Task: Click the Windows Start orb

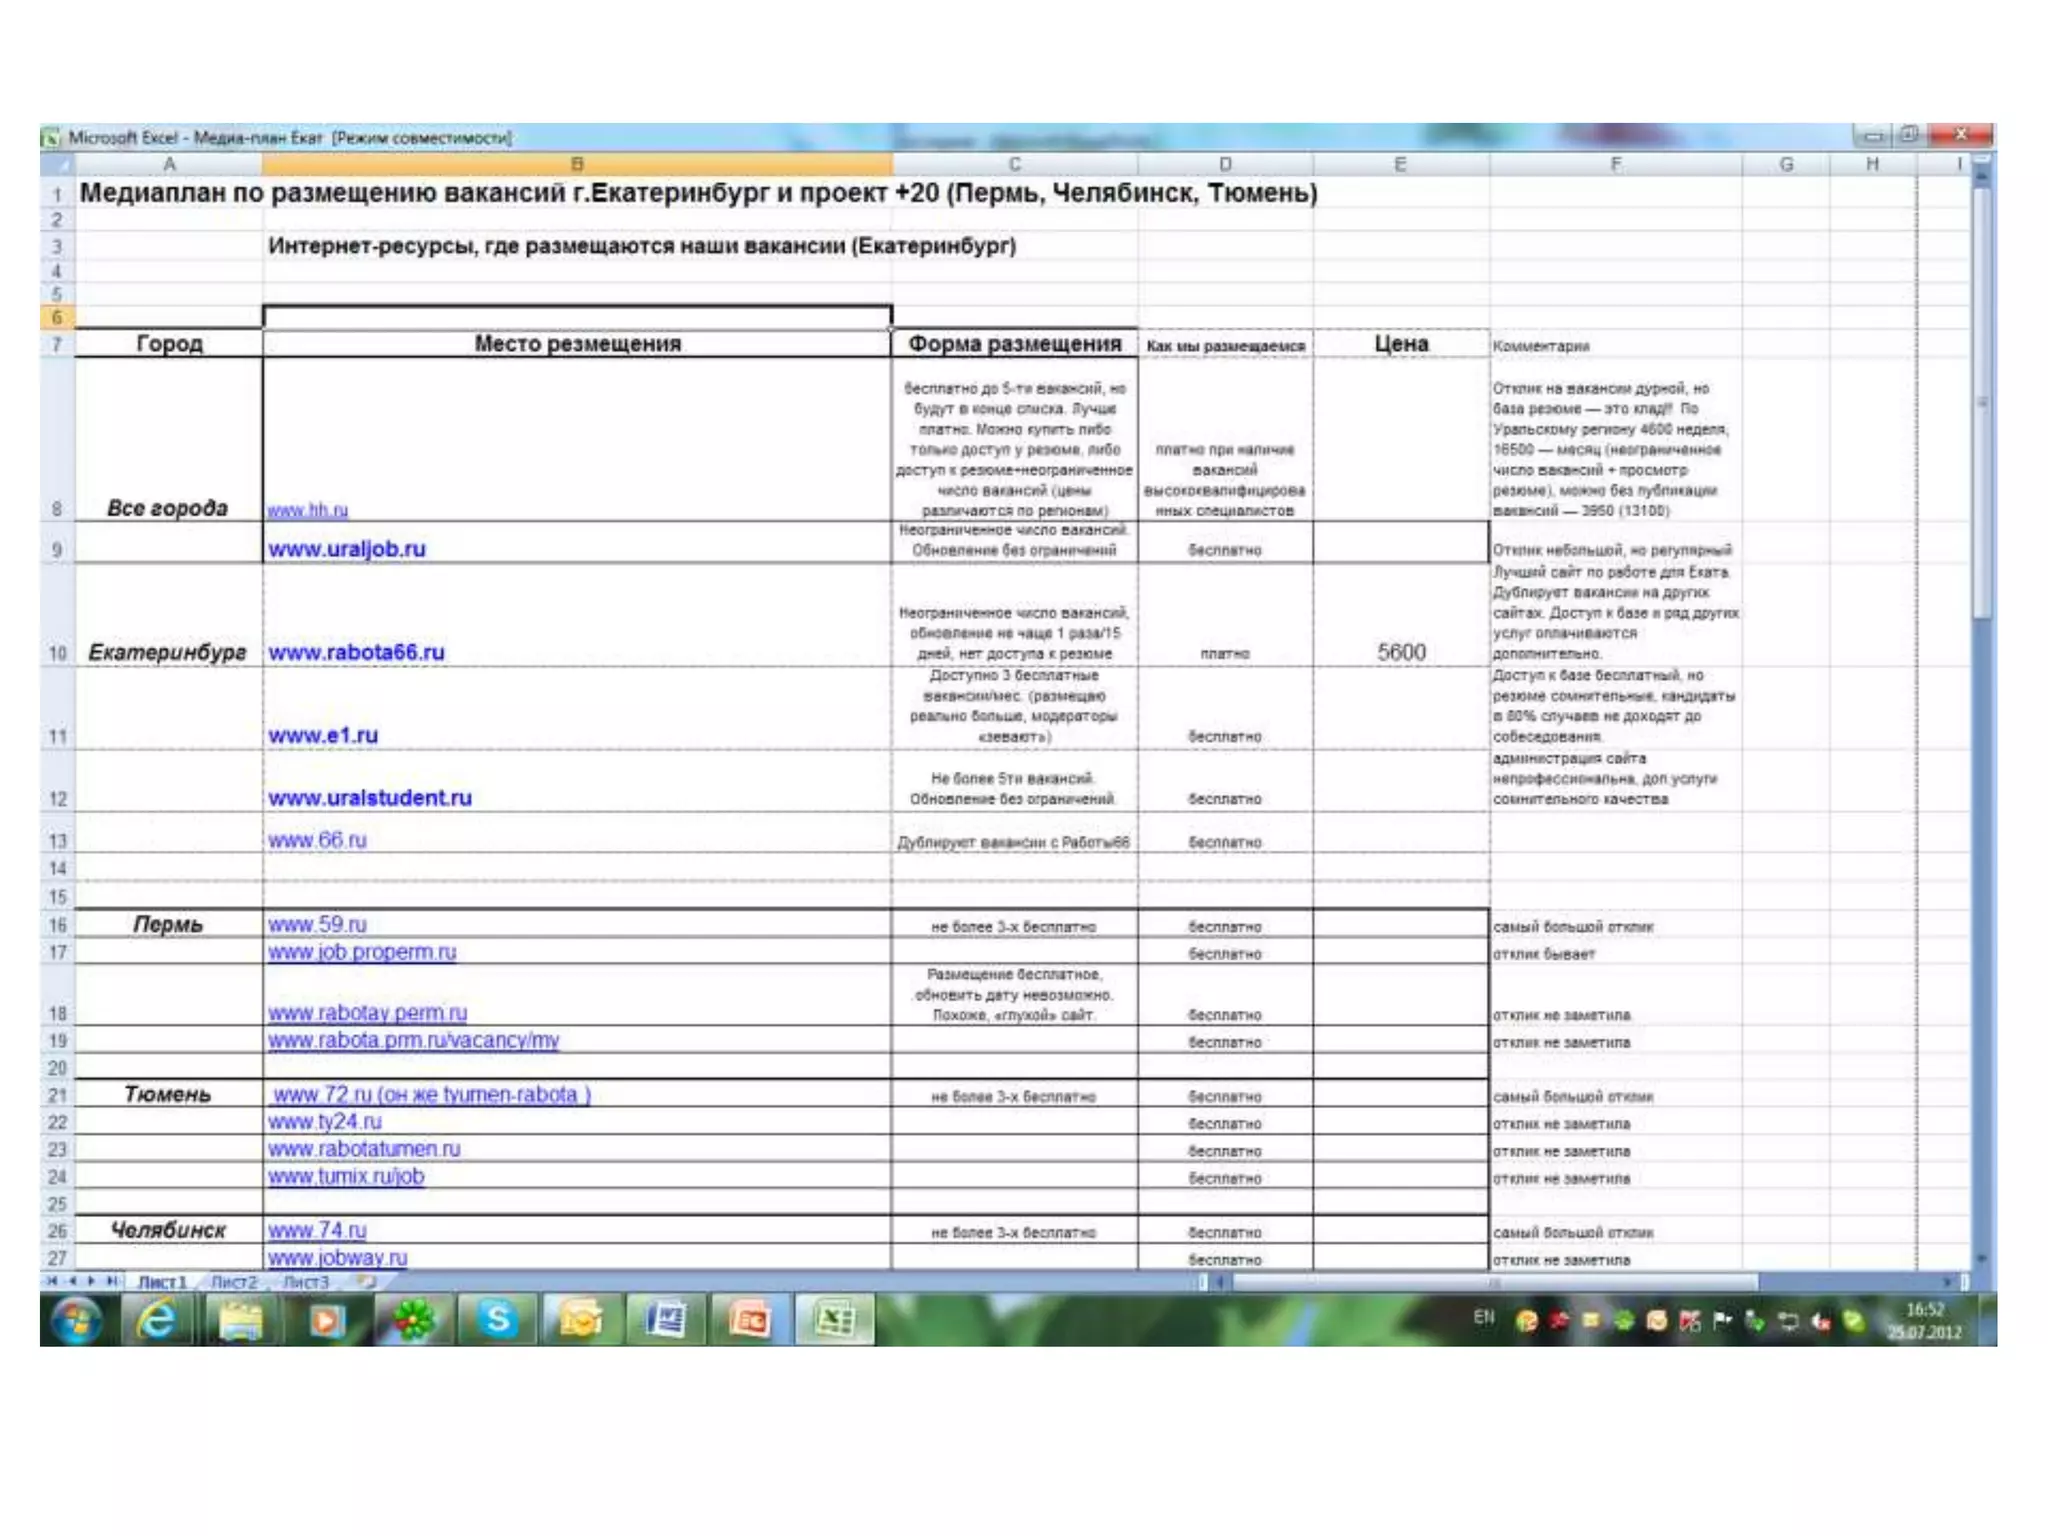Action: [77, 1320]
